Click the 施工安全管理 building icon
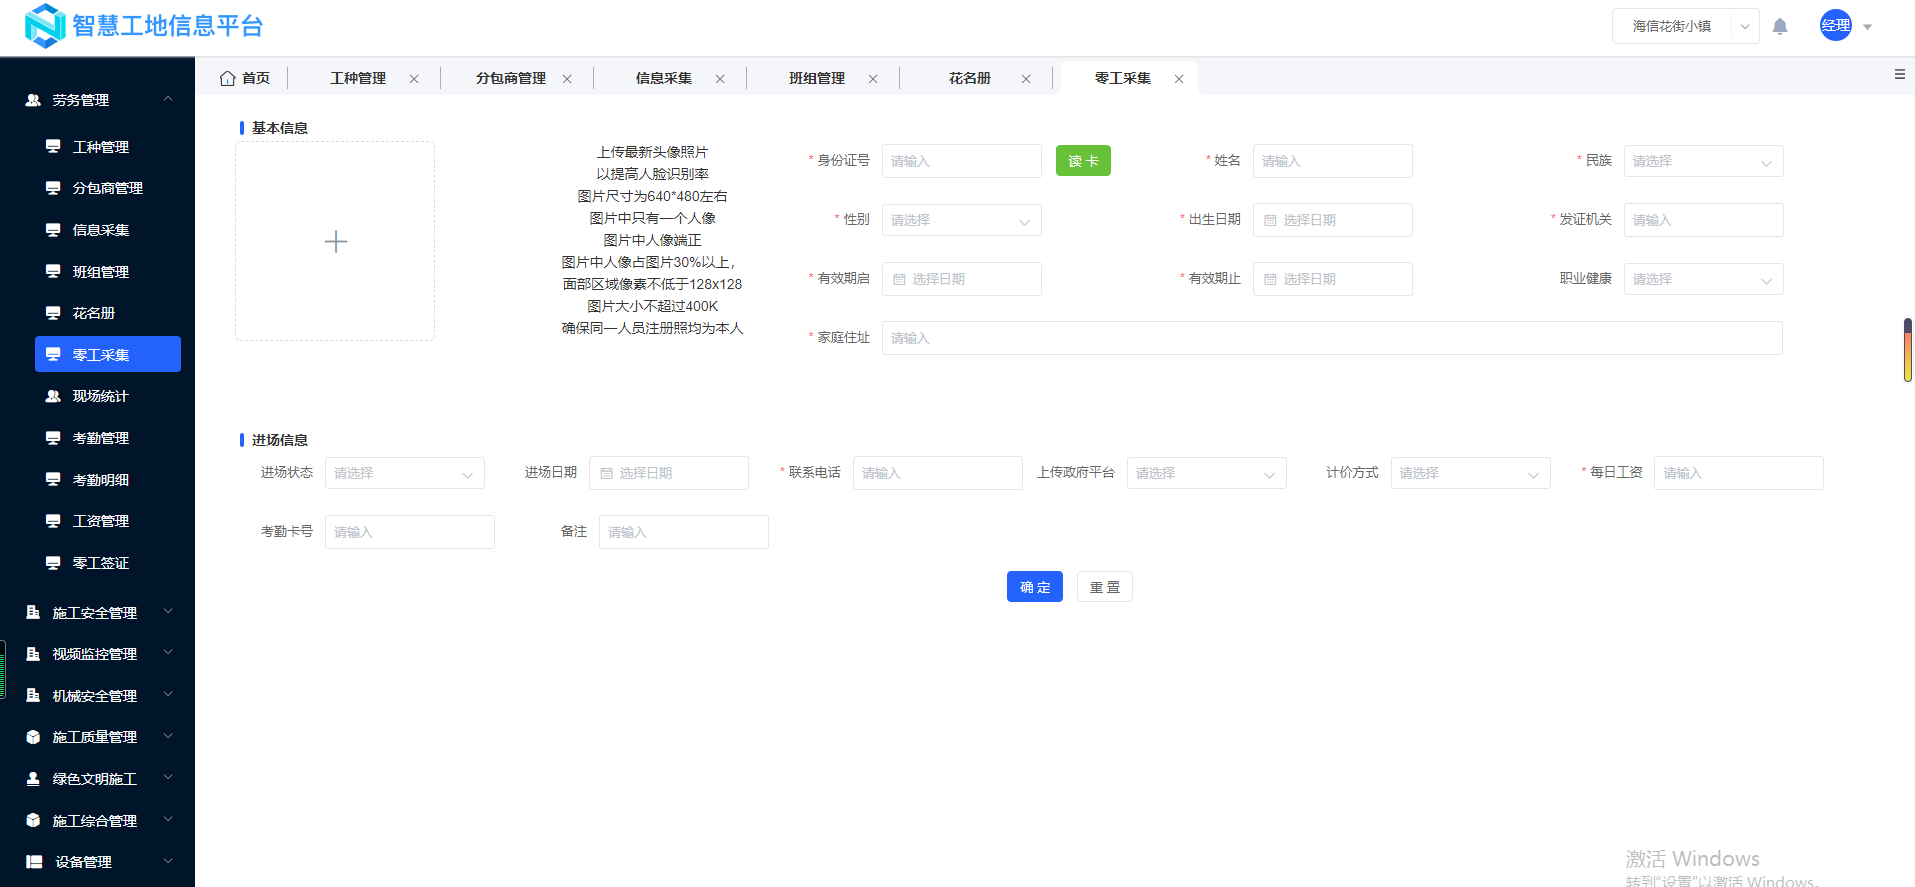Image resolution: width=1915 pixels, height=887 pixels. click(x=33, y=612)
